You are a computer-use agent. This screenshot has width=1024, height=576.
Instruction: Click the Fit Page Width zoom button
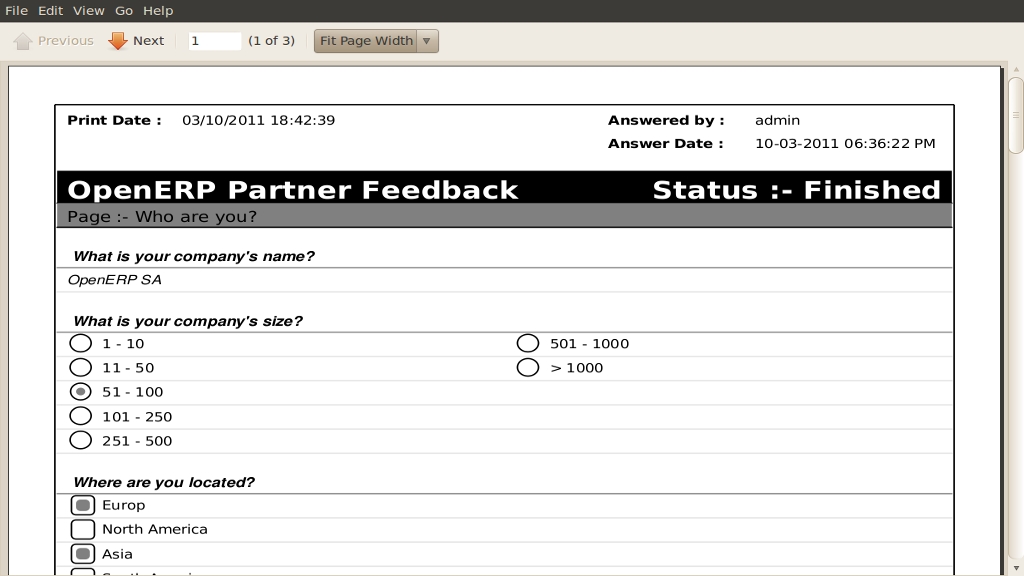tap(366, 40)
